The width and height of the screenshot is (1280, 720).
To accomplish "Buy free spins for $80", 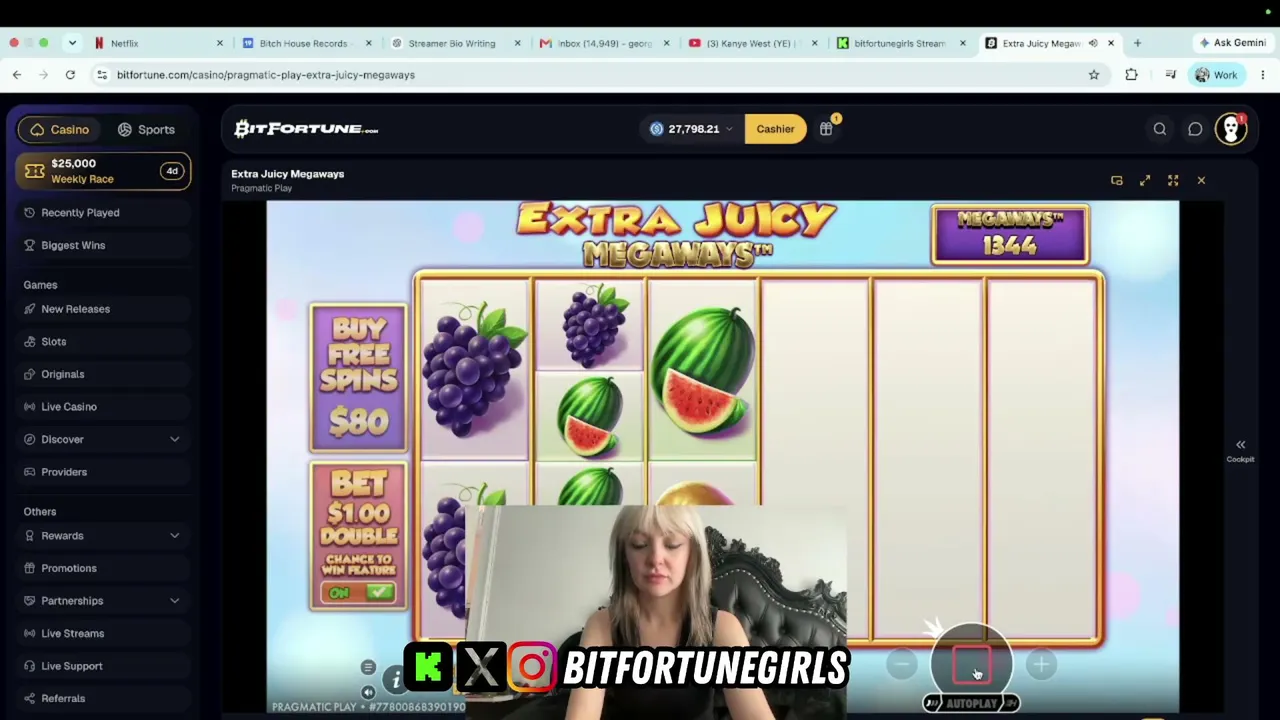I will [x=358, y=377].
